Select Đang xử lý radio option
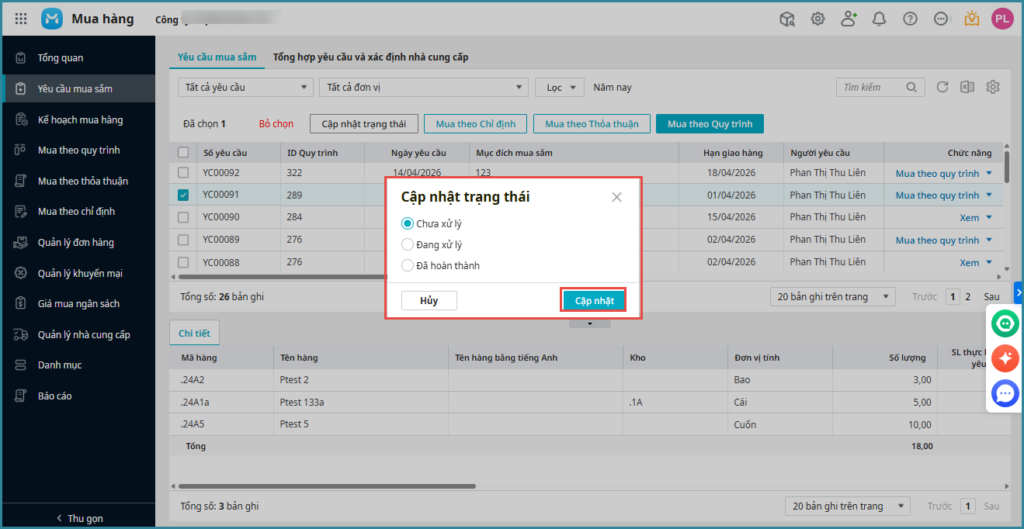 tap(407, 245)
